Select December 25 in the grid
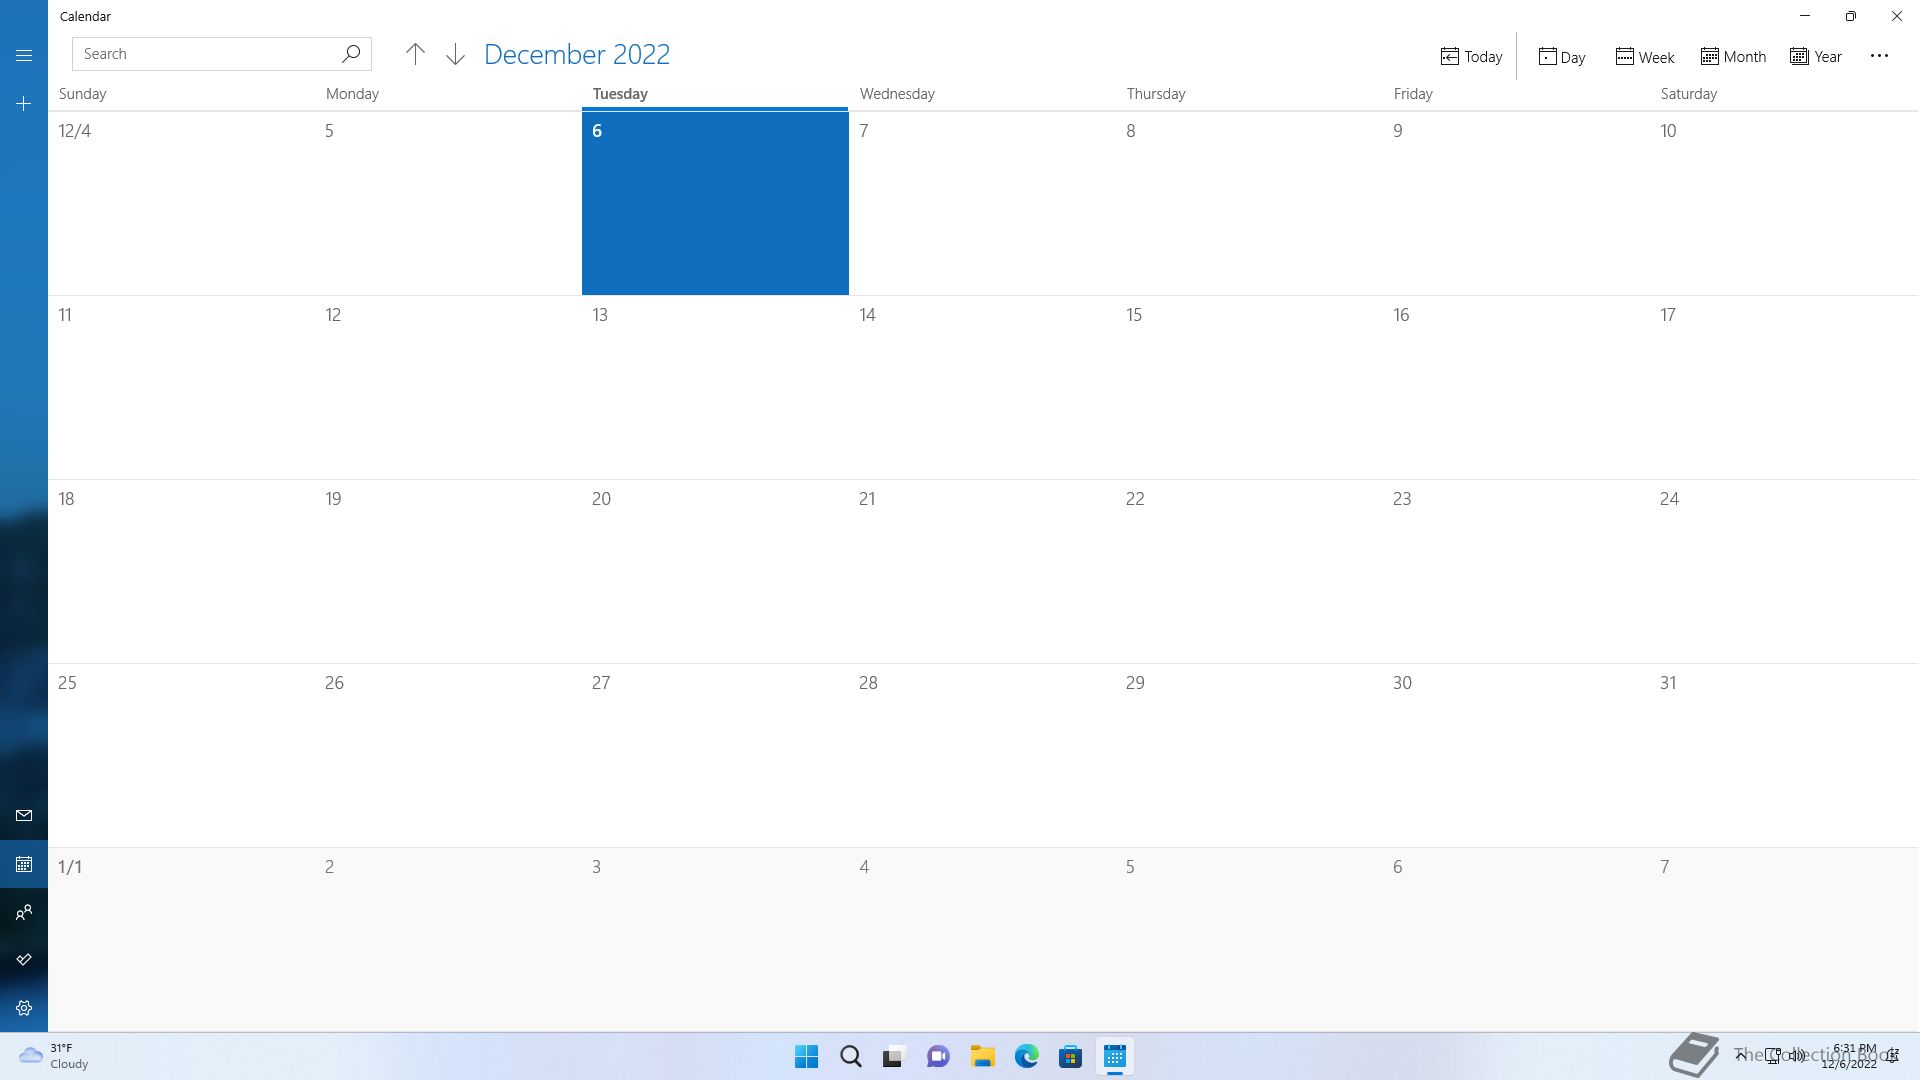 (181, 755)
